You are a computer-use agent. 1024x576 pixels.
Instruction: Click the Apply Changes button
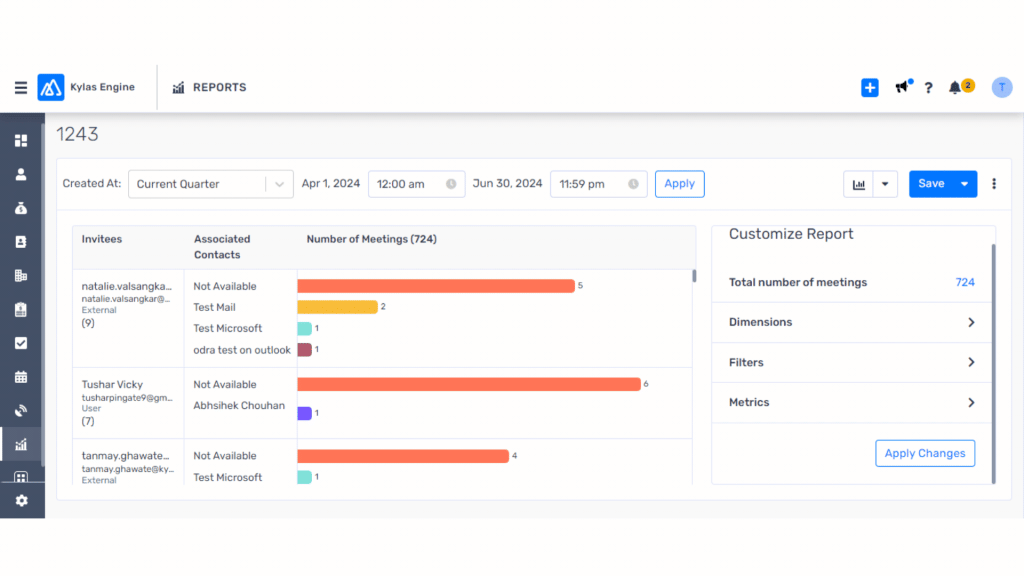pyautogui.click(x=925, y=453)
